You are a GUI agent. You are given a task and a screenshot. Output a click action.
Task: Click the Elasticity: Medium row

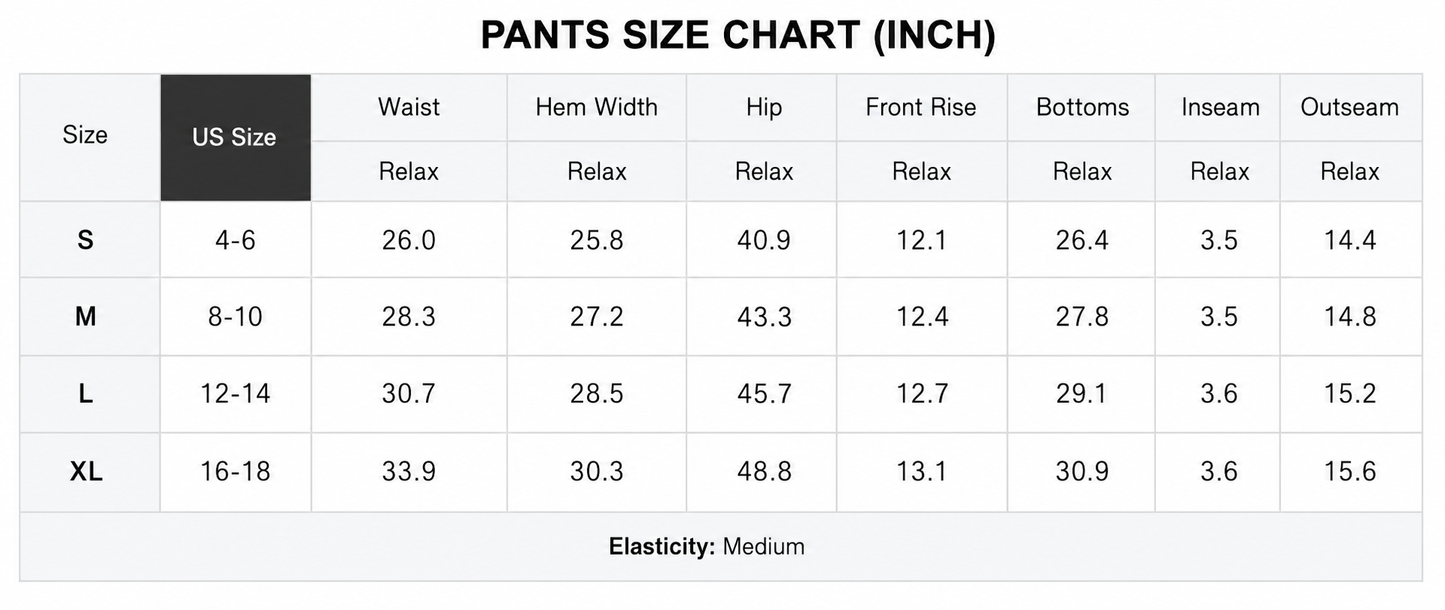point(721,547)
